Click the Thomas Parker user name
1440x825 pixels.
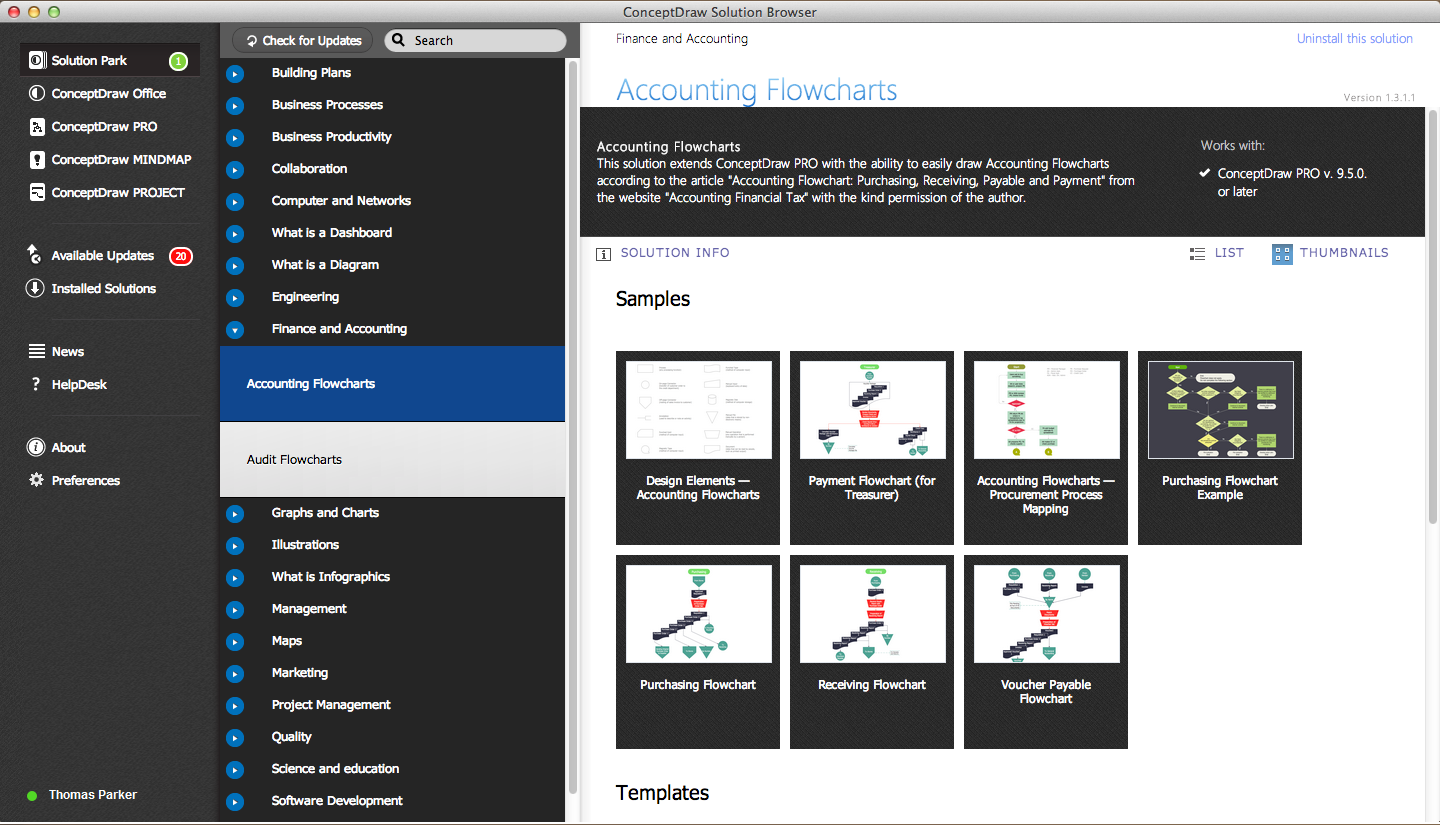pyautogui.click(x=93, y=795)
